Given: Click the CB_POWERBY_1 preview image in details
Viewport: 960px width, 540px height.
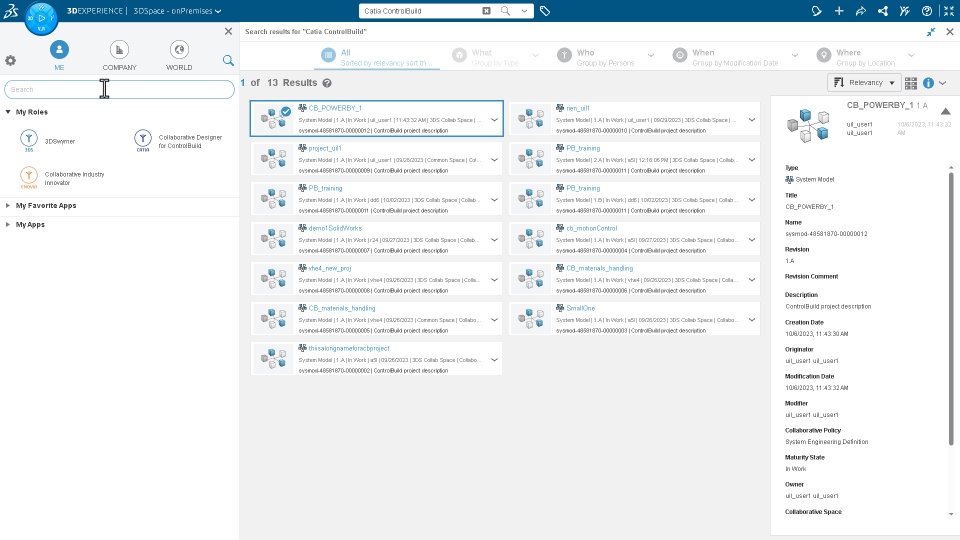Looking at the screenshot, I should click(x=808, y=125).
